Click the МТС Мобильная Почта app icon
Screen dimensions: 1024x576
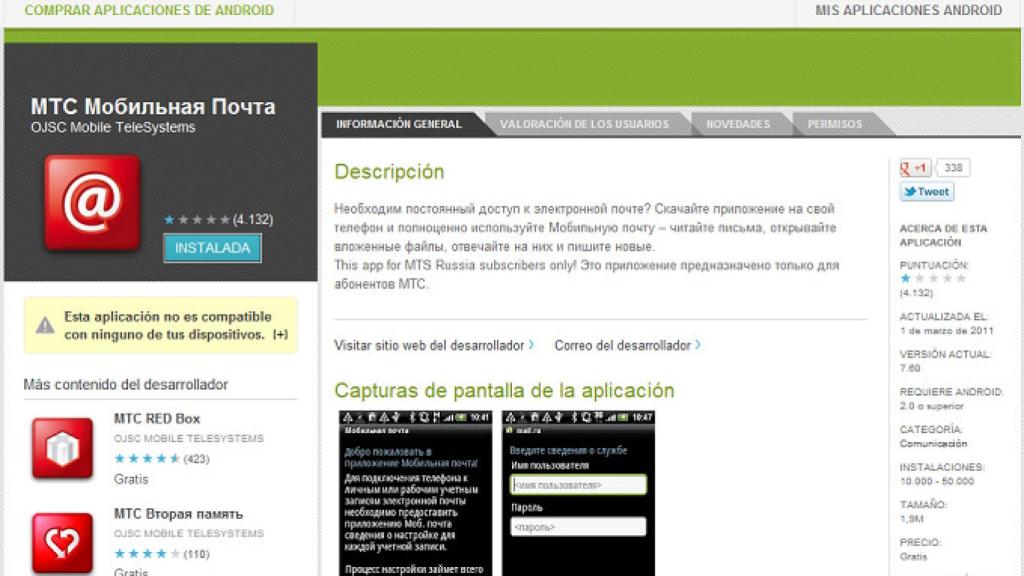[x=92, y=202]
